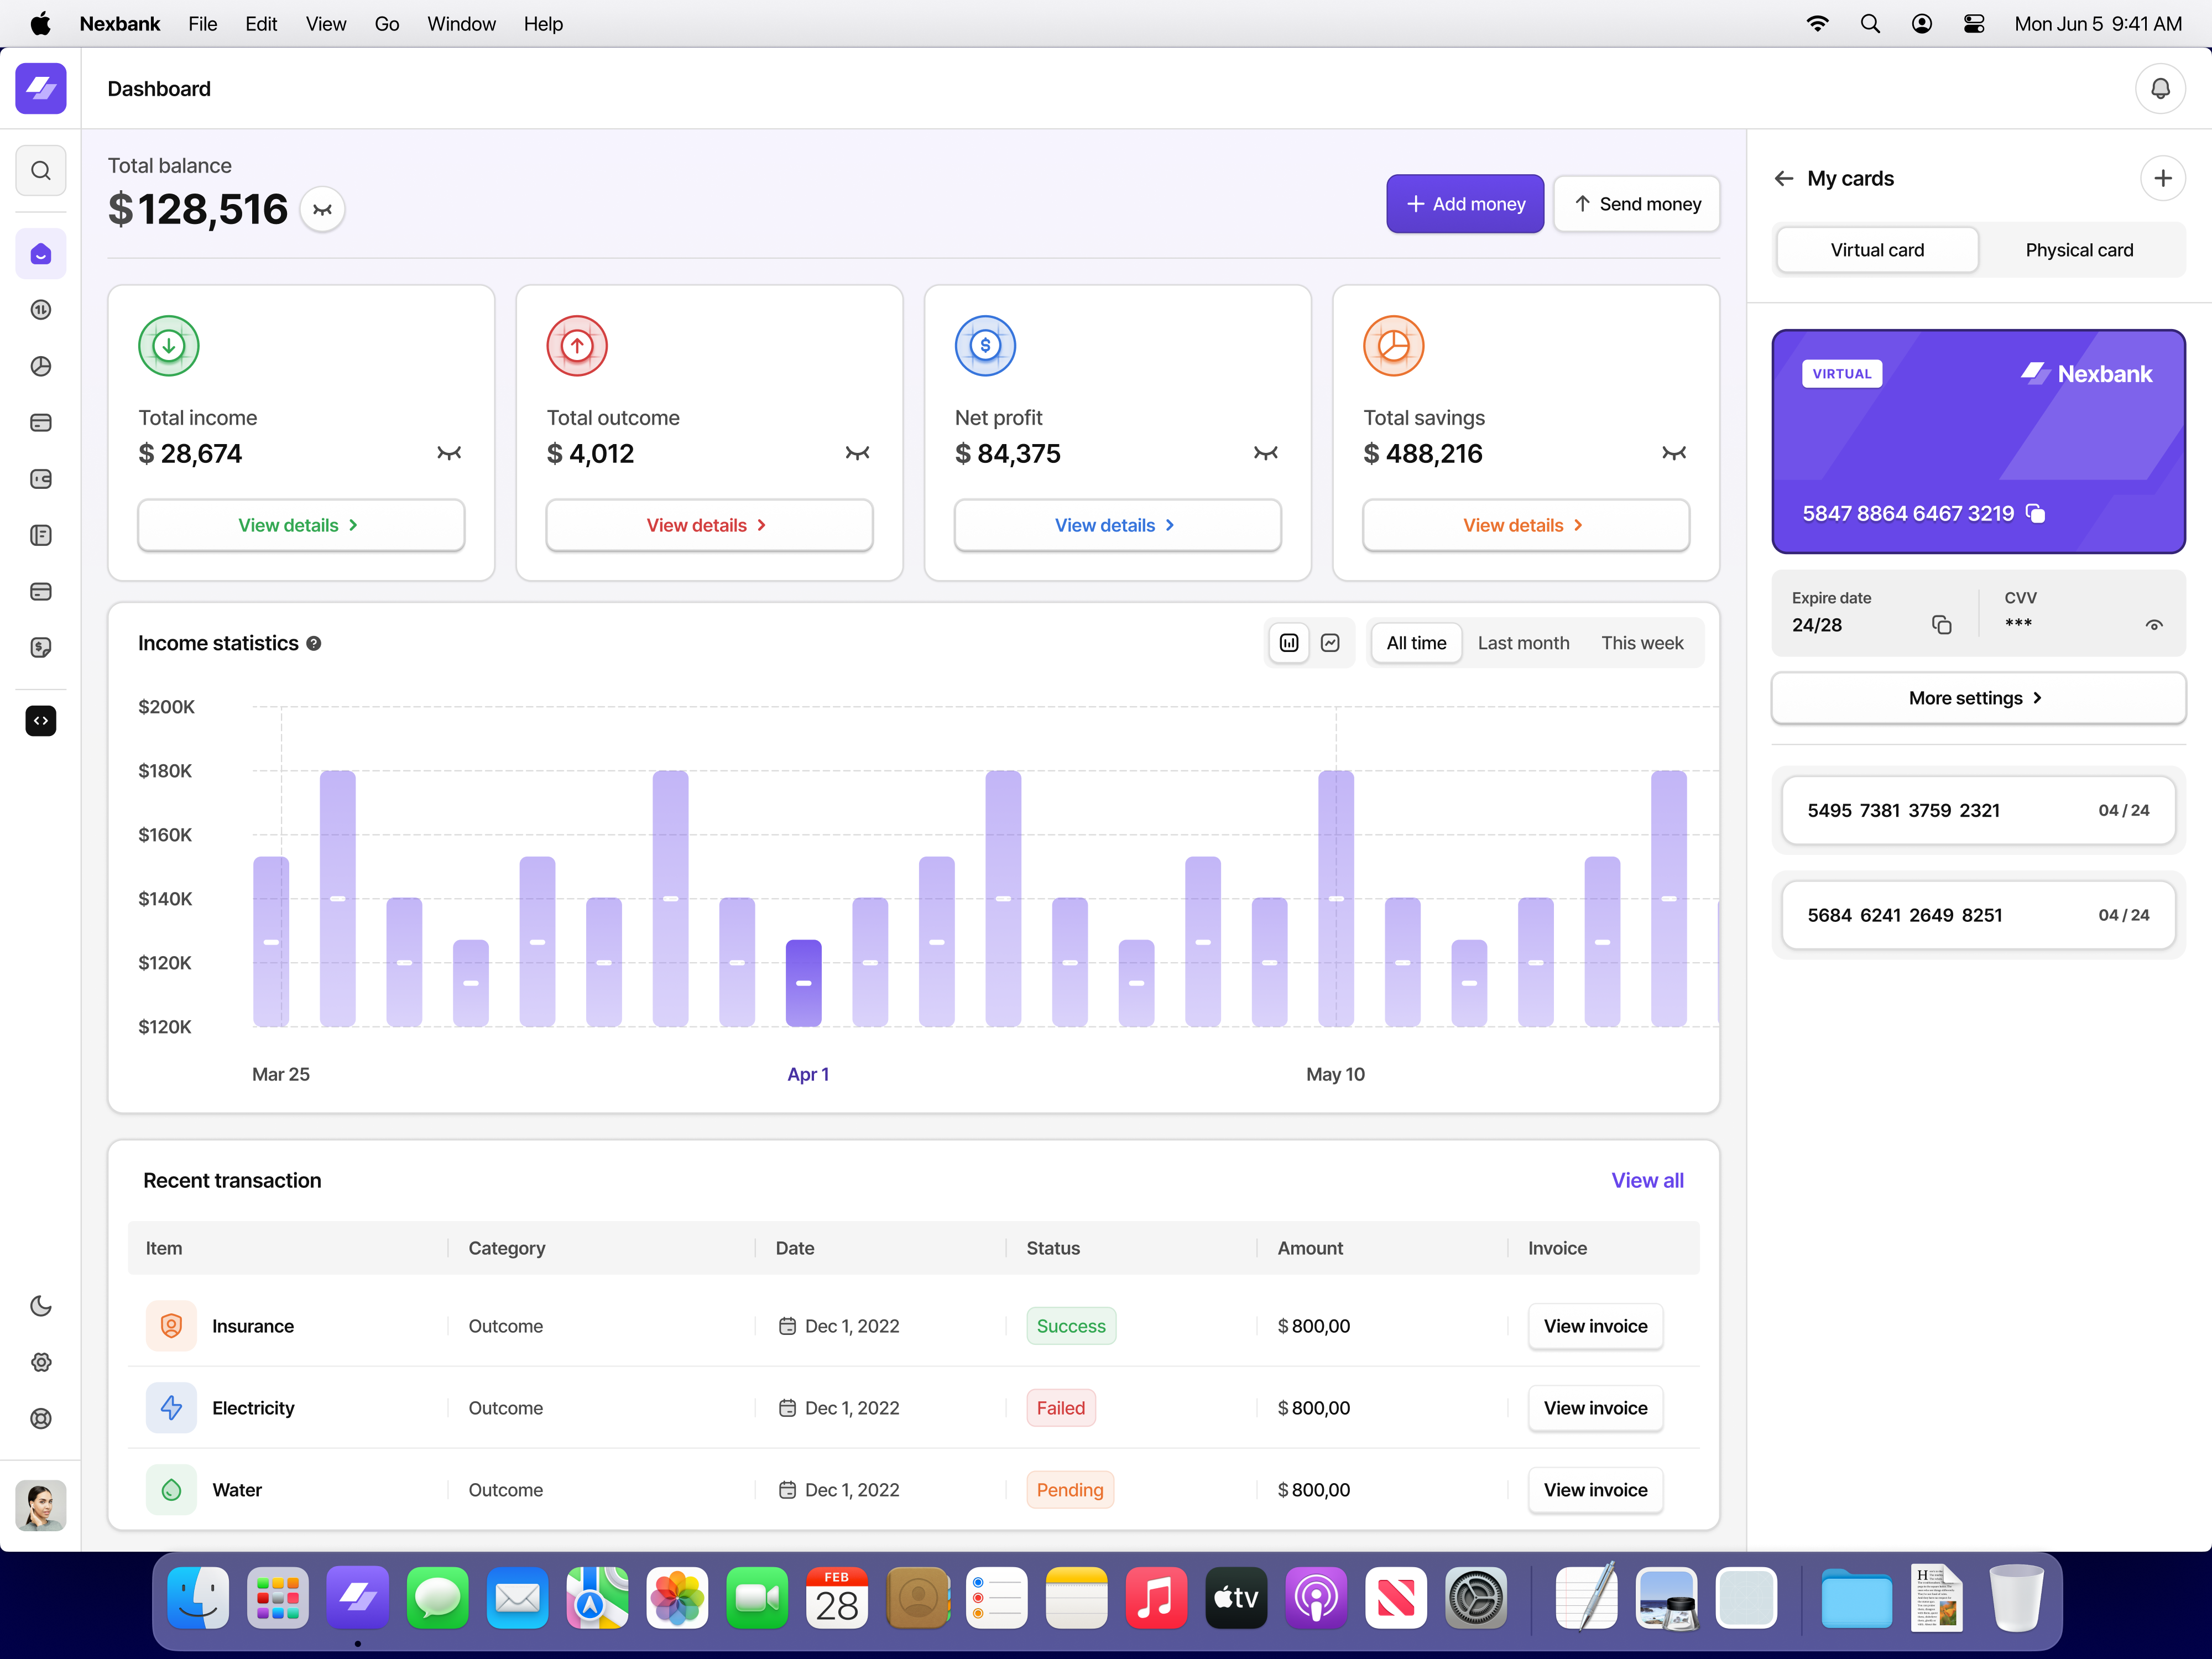Hide the total balance amount

[322, 210]
